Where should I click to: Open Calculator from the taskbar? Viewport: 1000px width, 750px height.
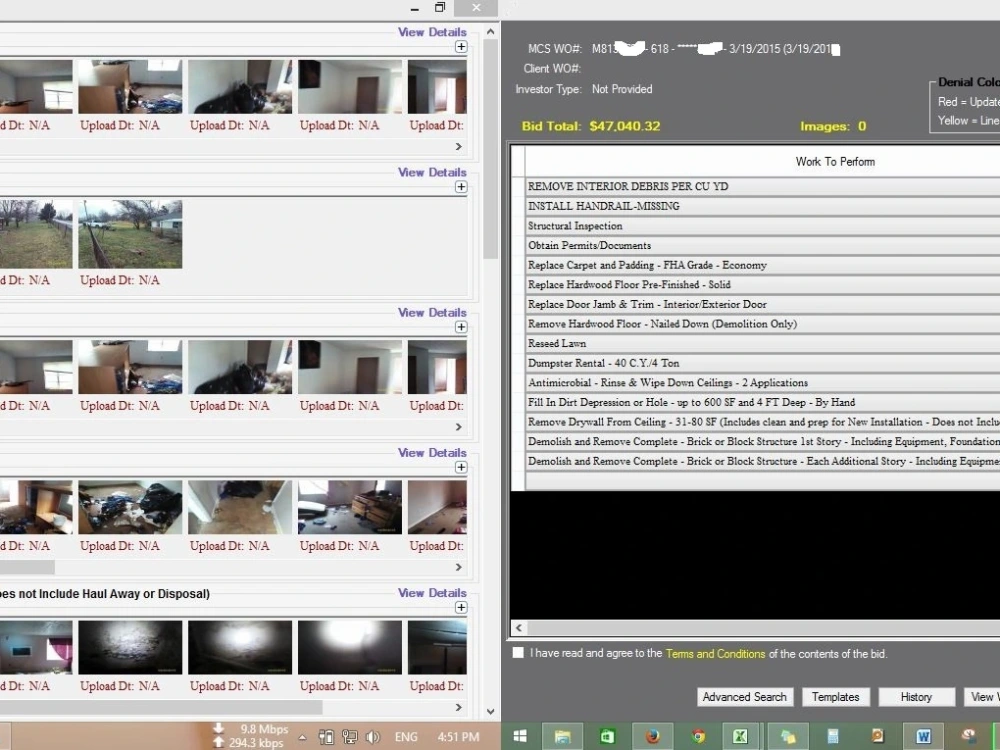pos(835,736)
